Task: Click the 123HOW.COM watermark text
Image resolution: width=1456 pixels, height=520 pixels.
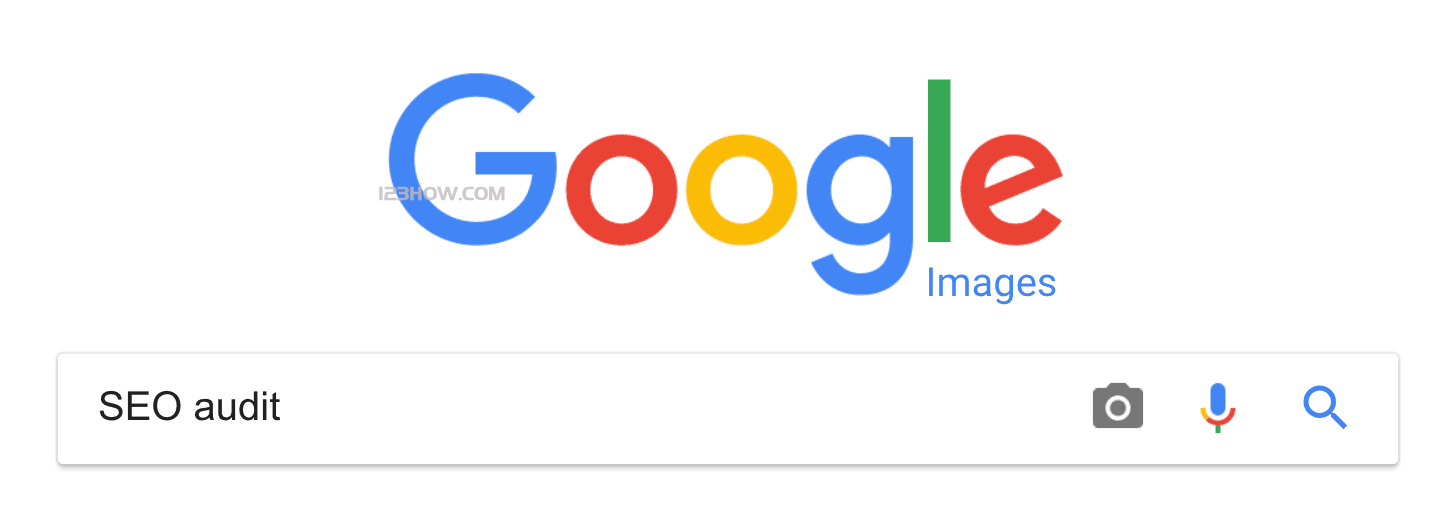Action: [442, 195]
